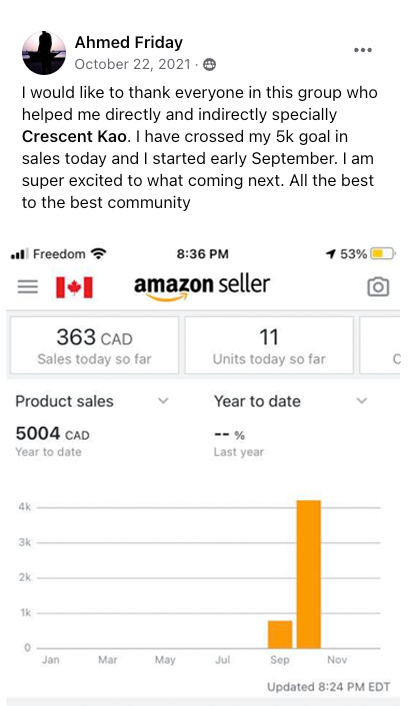Open the Crescent Kao tagged name

pyautogui.click(x=74, y=136)
